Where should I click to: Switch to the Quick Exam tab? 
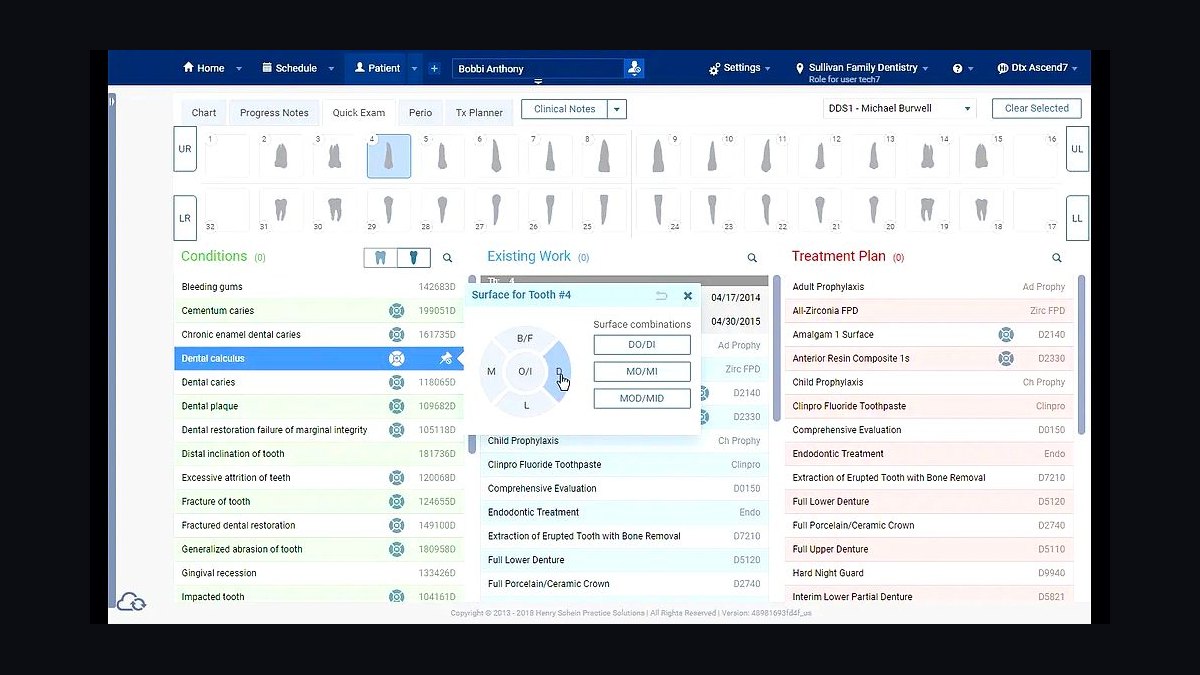tap(359, 112)
